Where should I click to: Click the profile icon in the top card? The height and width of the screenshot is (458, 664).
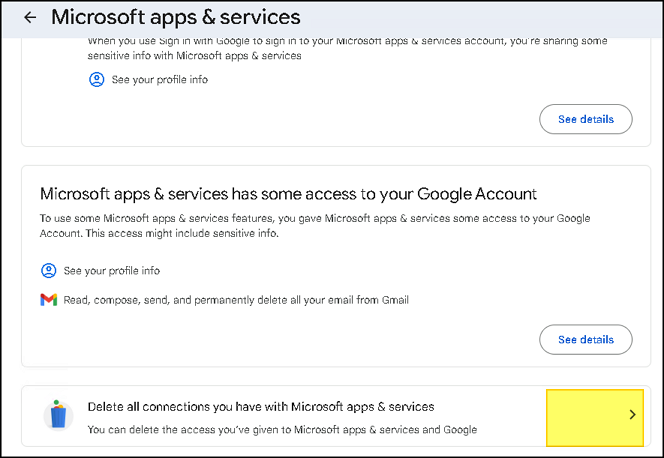97,80
